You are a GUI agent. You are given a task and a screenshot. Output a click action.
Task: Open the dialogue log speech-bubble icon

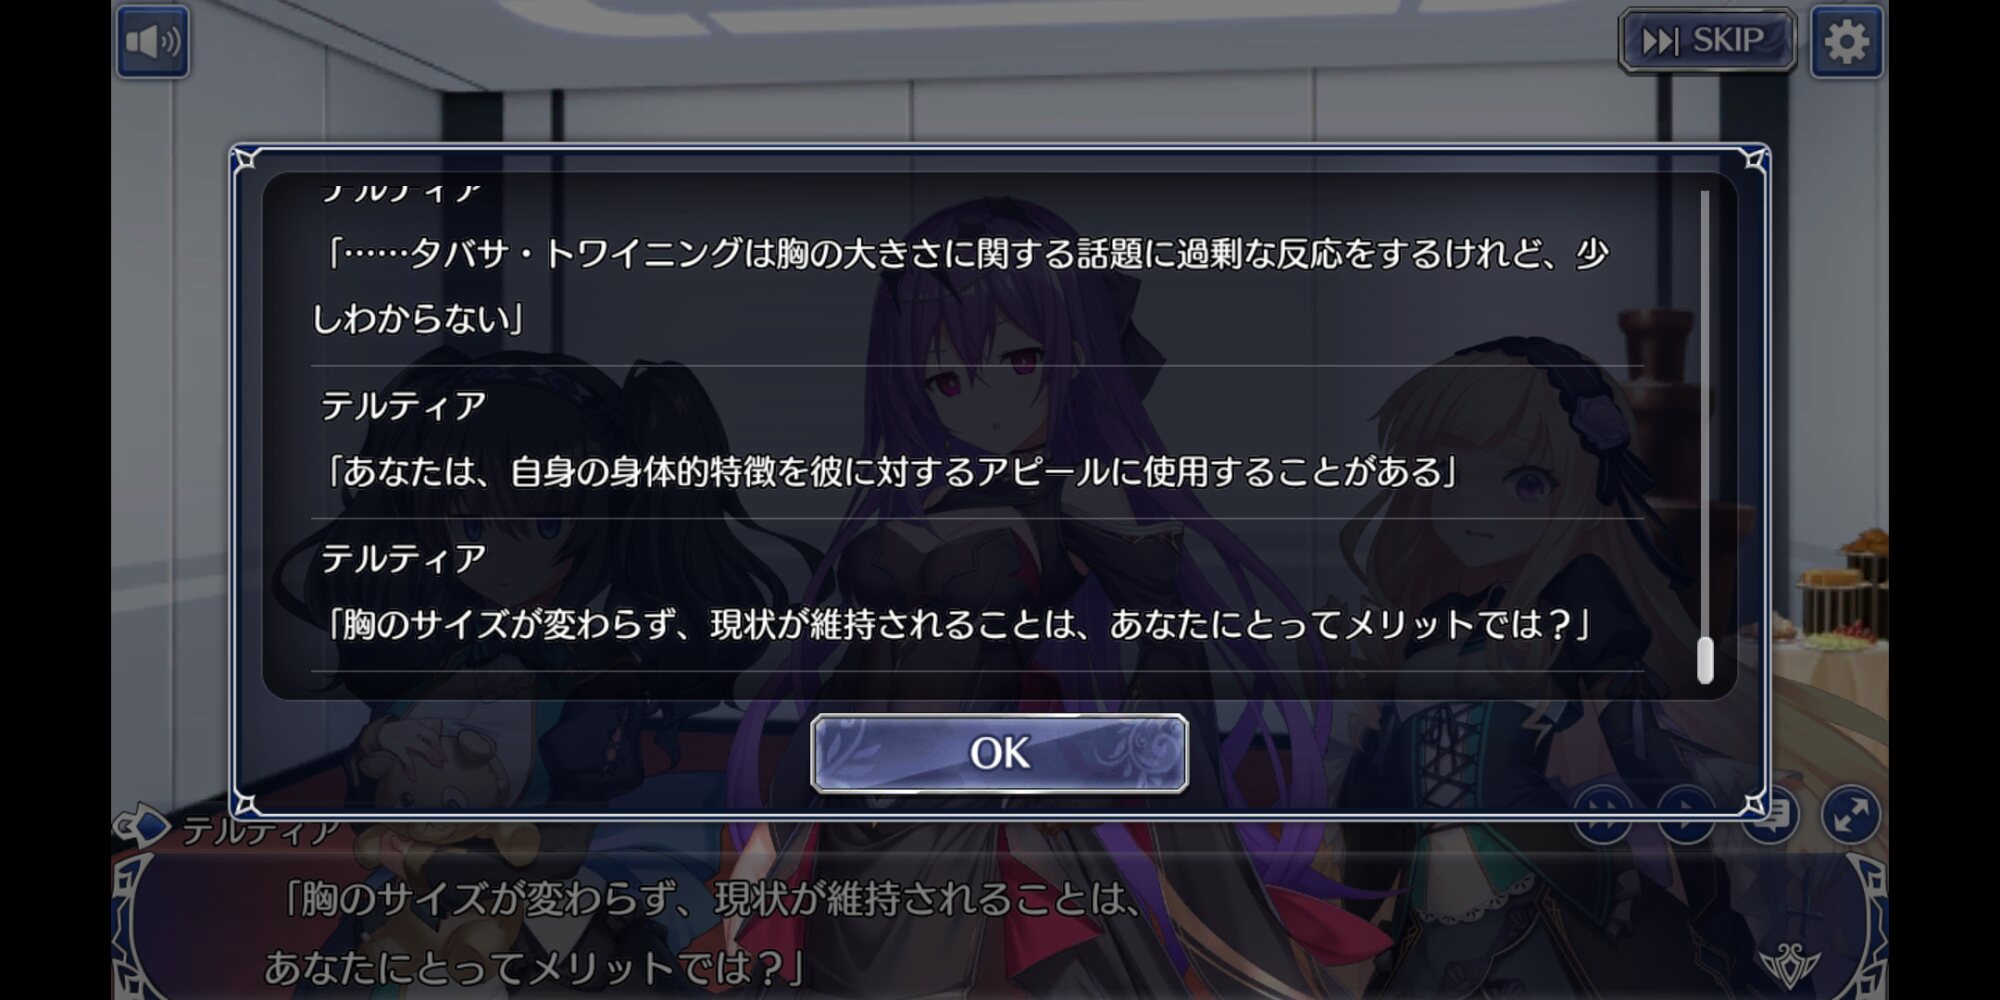pos(1771,815)
